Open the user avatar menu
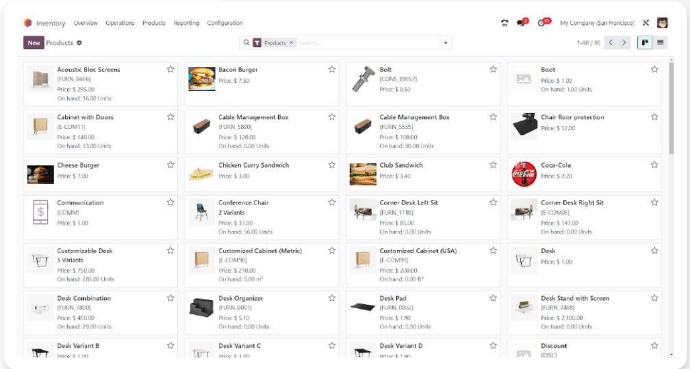This screenshot has width=690, height=369. coord(662,23)
